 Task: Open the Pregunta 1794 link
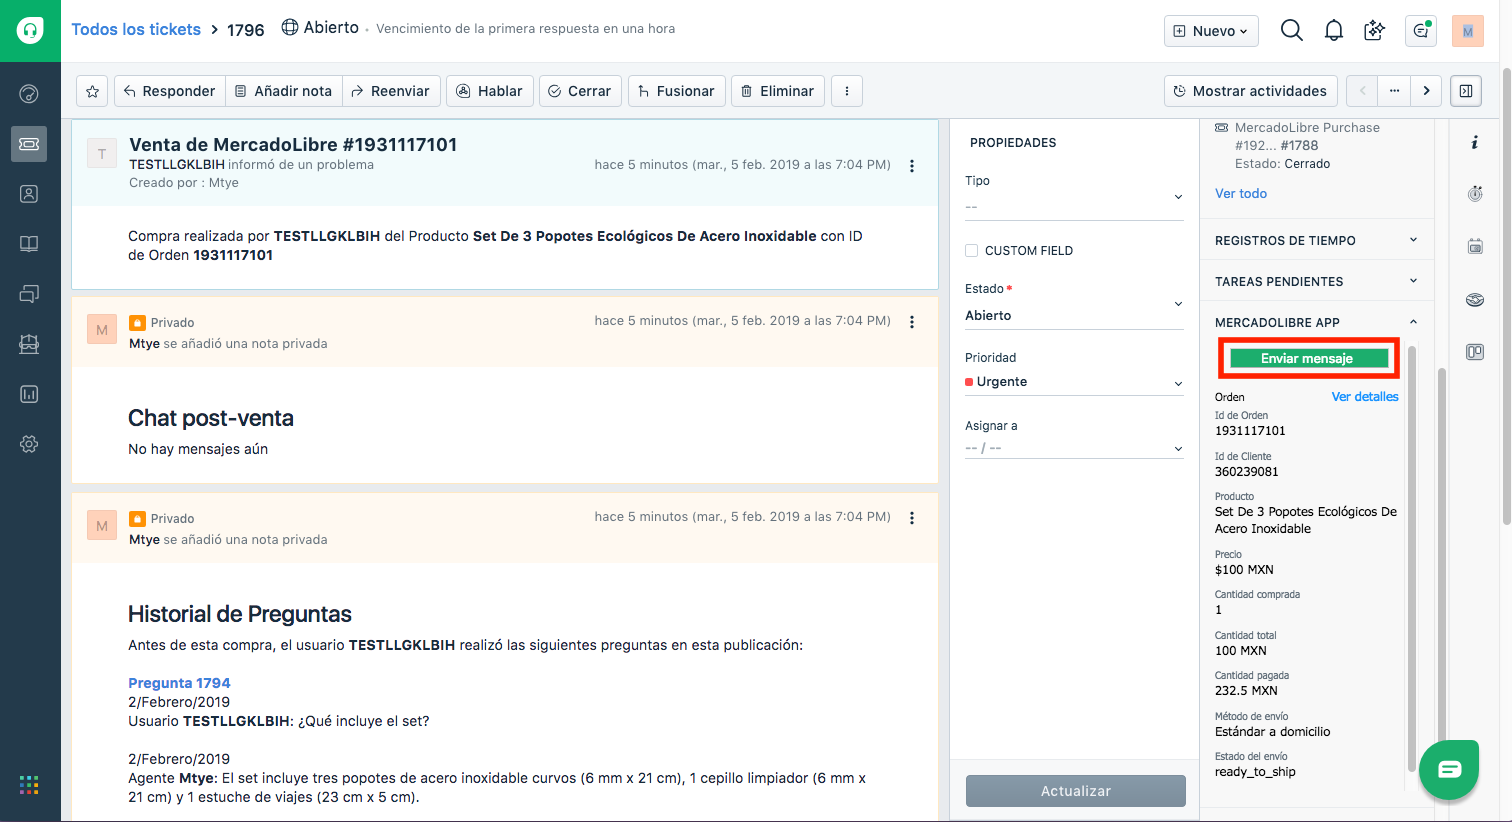tap(179, 683)
